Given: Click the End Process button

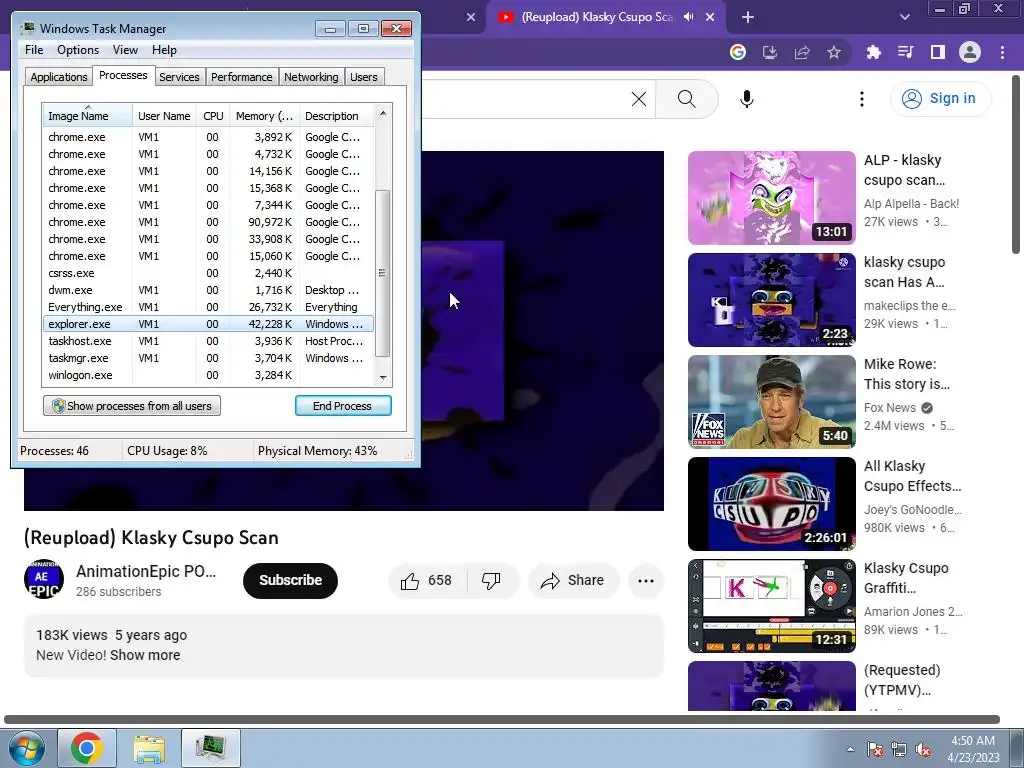Looking at the screenshot, I should pos(343,406).
